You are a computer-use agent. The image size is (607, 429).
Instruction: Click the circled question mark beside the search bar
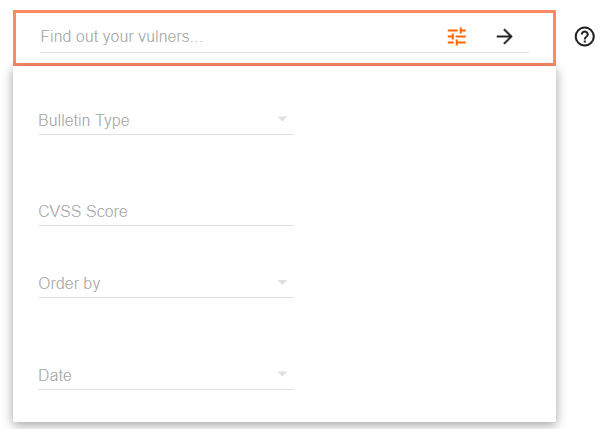(585, 37)
